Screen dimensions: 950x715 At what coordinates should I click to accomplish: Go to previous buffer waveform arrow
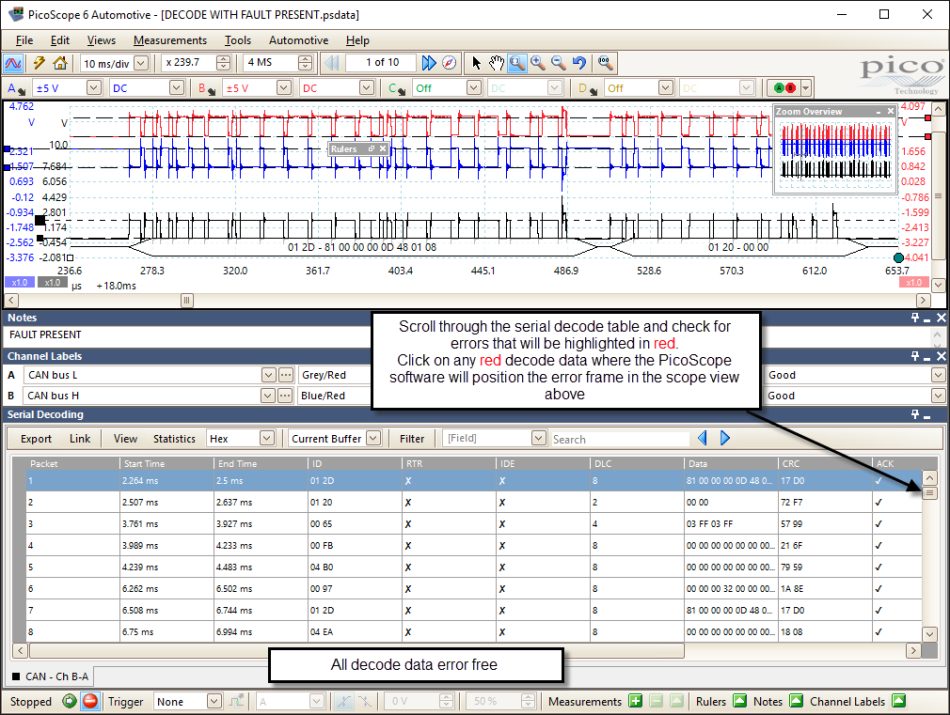(x=331, y=63)
